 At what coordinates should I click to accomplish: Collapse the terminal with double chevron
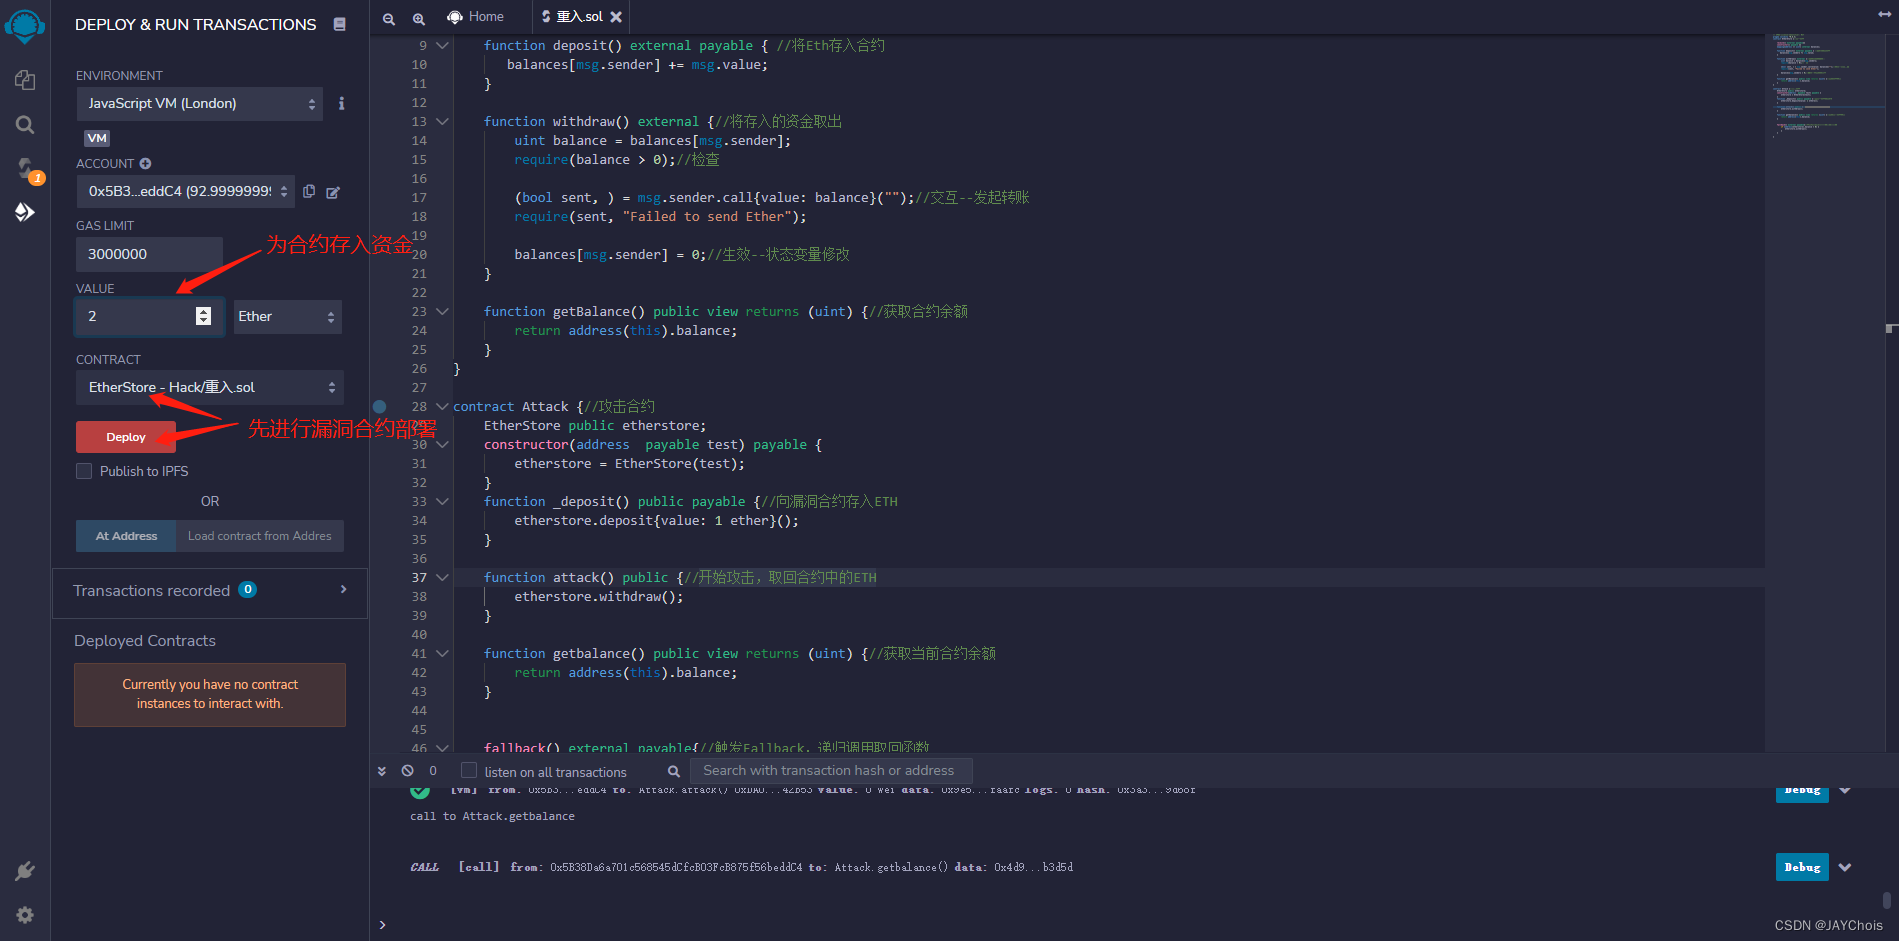382,771
